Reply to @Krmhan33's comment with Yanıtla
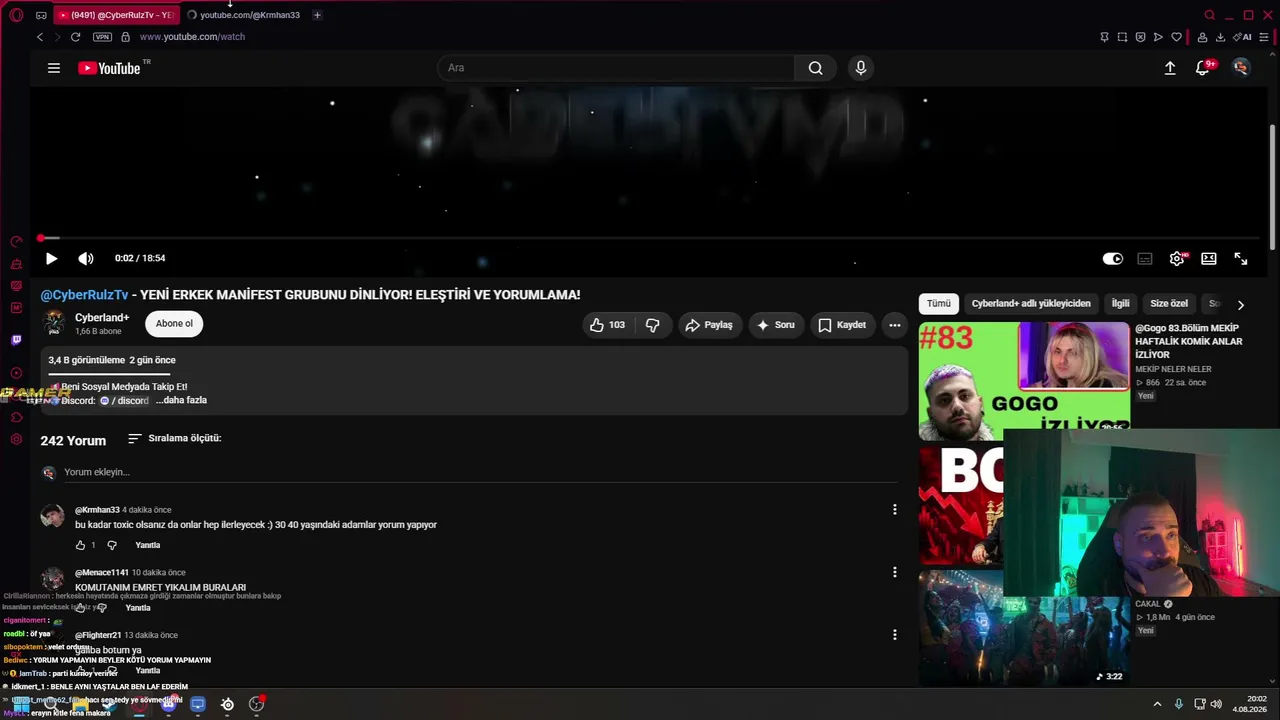Viewport: 1280px width, 720px height. click(x=148, y=545)
